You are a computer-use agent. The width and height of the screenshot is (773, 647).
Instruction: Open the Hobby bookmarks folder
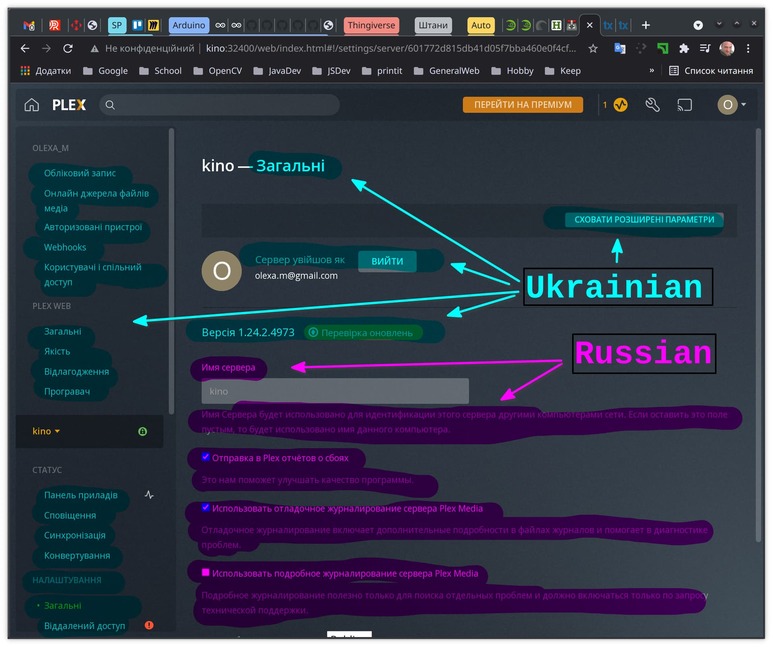(x=513, y=71)
